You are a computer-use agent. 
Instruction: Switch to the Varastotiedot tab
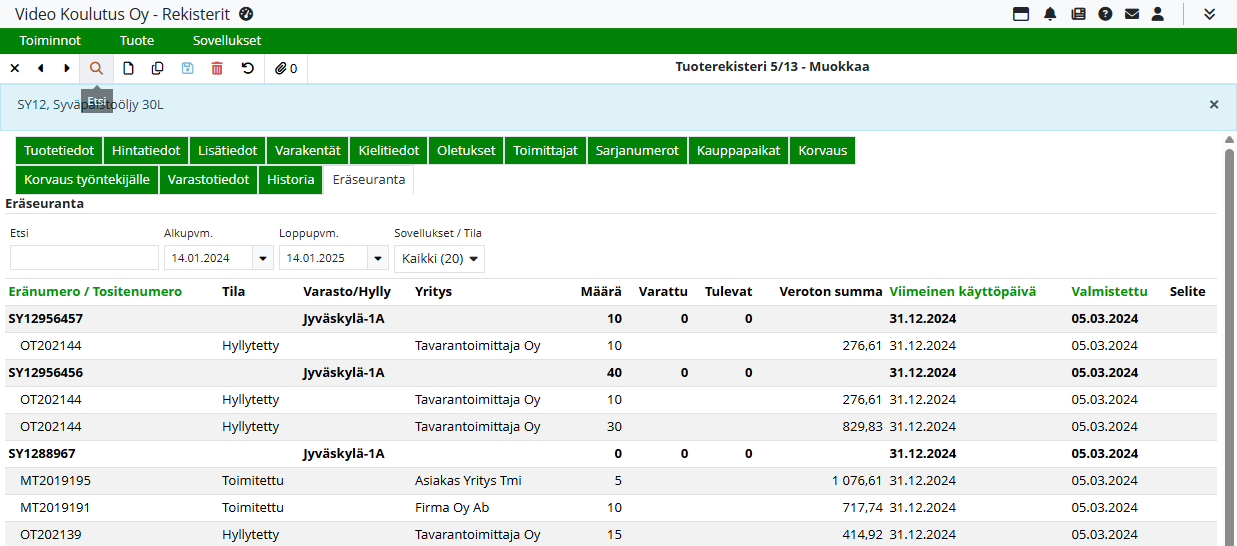pyautogui.click(x=208, y=180)
